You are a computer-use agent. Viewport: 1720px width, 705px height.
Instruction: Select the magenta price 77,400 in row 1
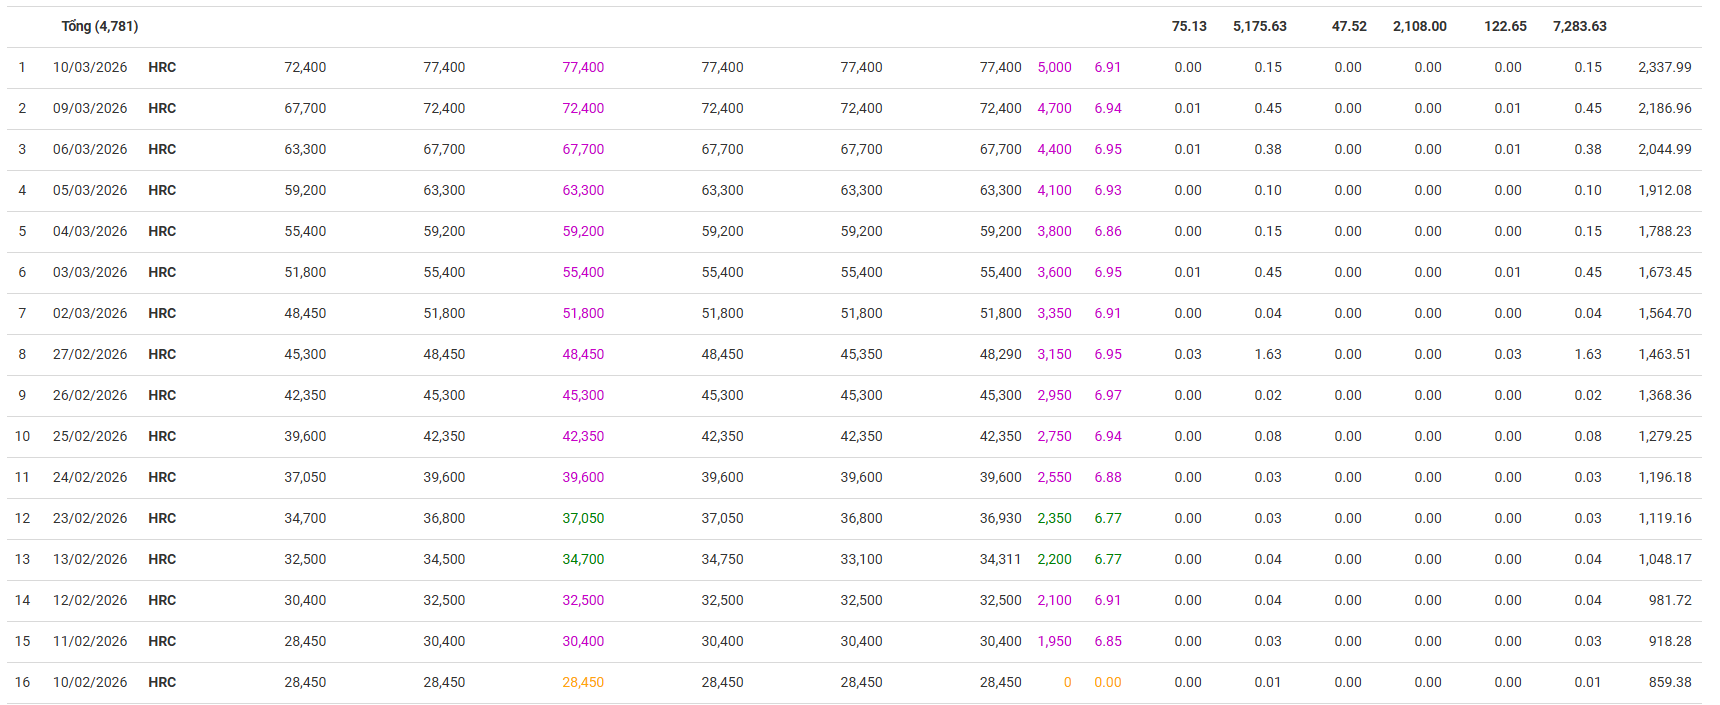click(583, 67)
